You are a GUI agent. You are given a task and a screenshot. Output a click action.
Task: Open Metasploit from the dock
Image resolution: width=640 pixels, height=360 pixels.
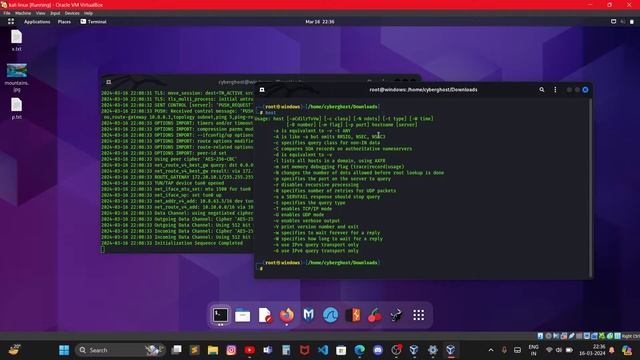click(309, 315)
